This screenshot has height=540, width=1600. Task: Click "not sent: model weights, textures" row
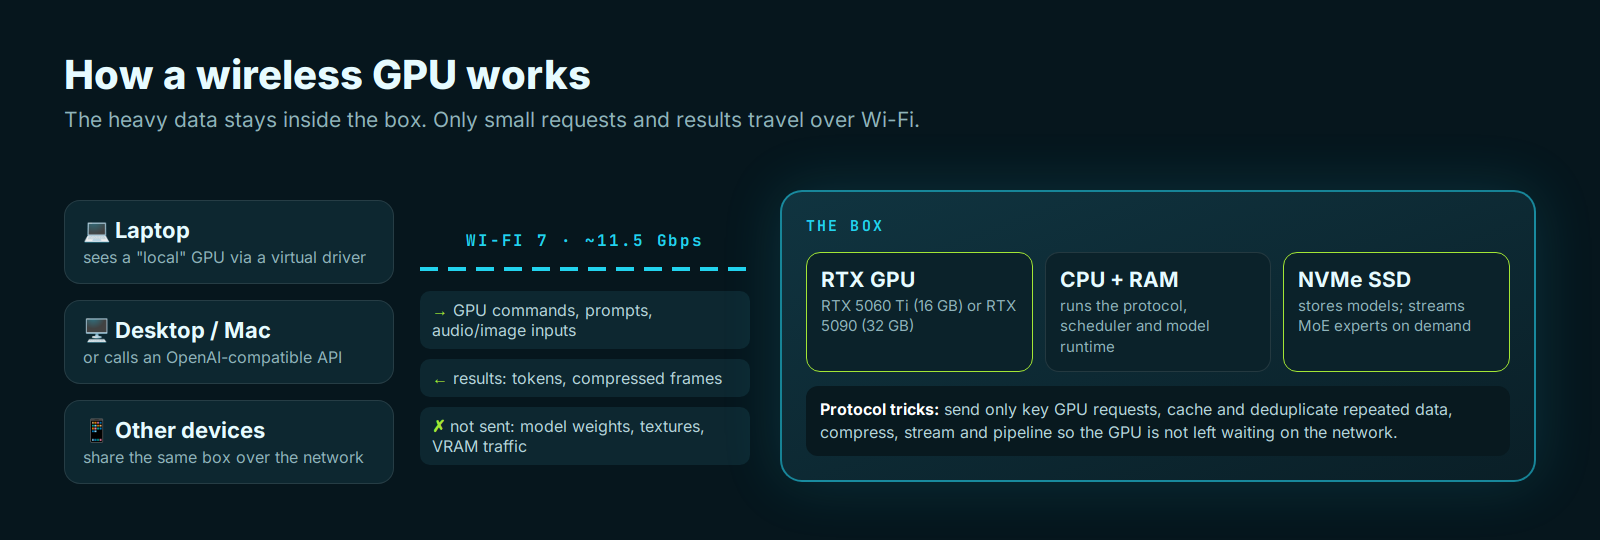[x=585, y=436]
